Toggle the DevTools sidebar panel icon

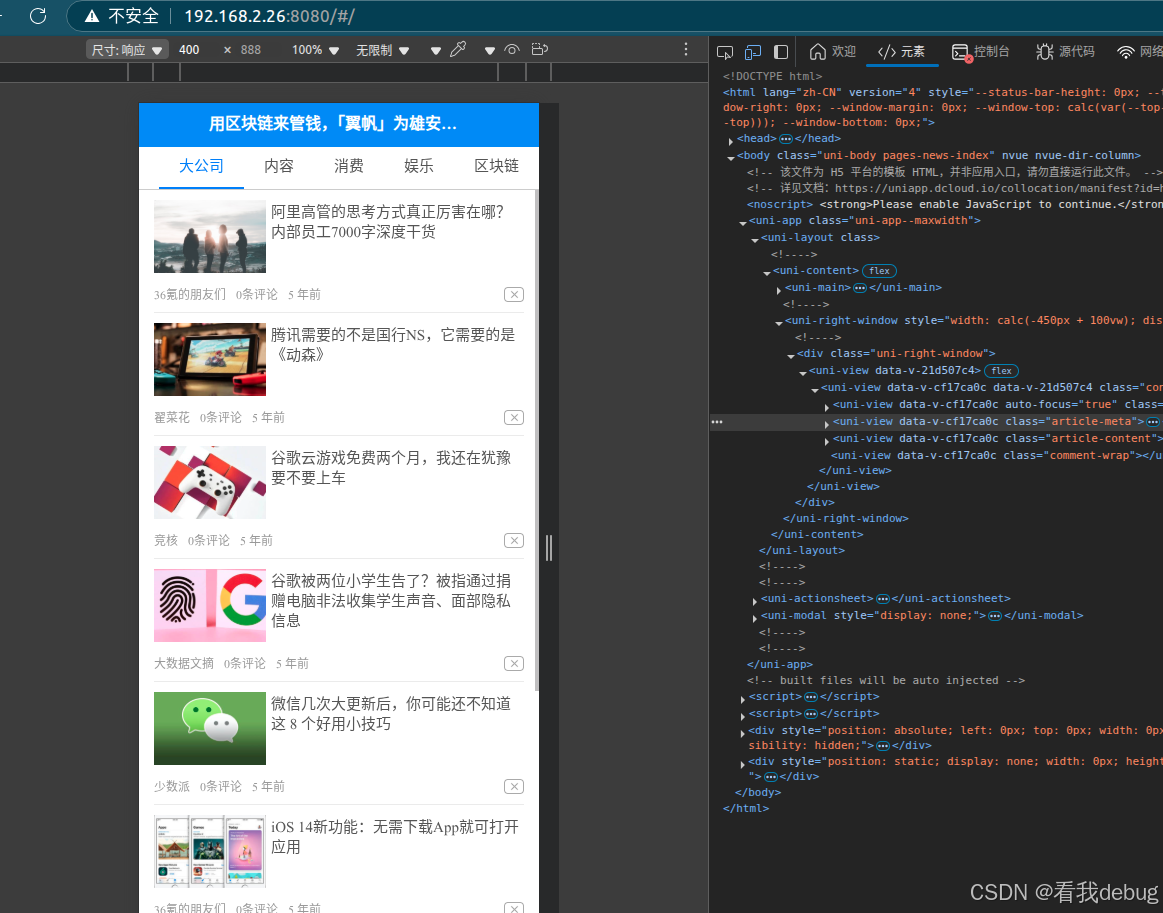click(x=780, y=51)
